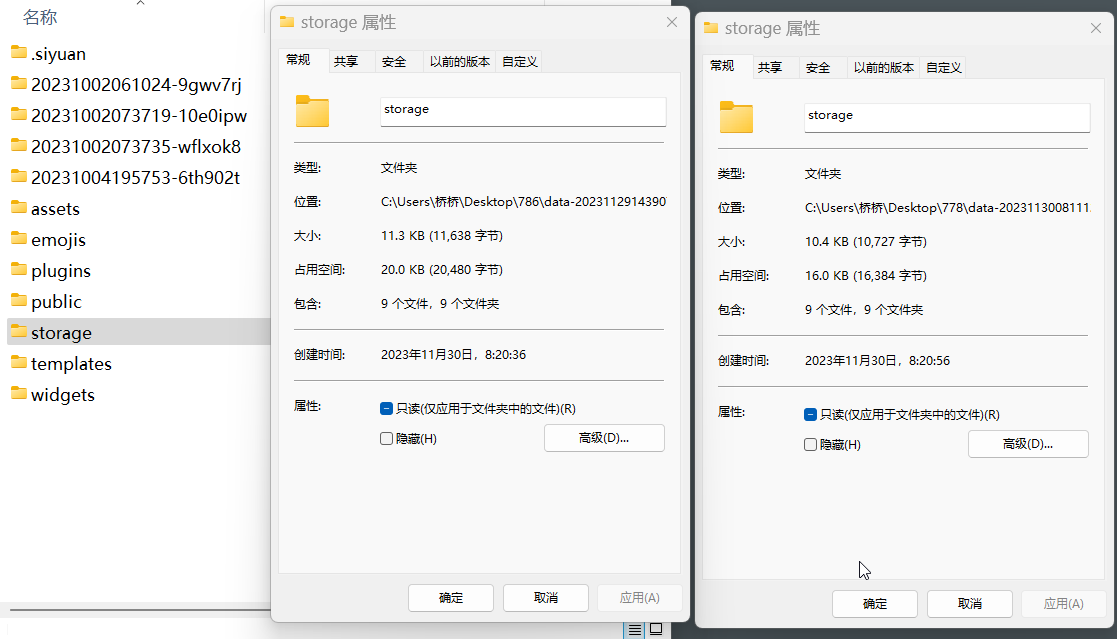Select the templates folder icon
Viewport: 1117px width, 639px height.
[19, 363]
